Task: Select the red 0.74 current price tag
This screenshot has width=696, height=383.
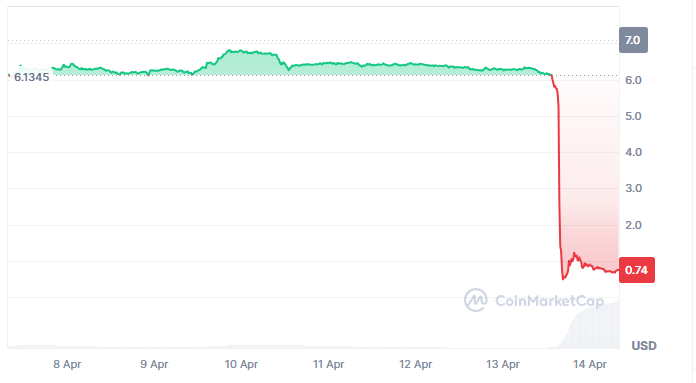Action: (637, 270)
